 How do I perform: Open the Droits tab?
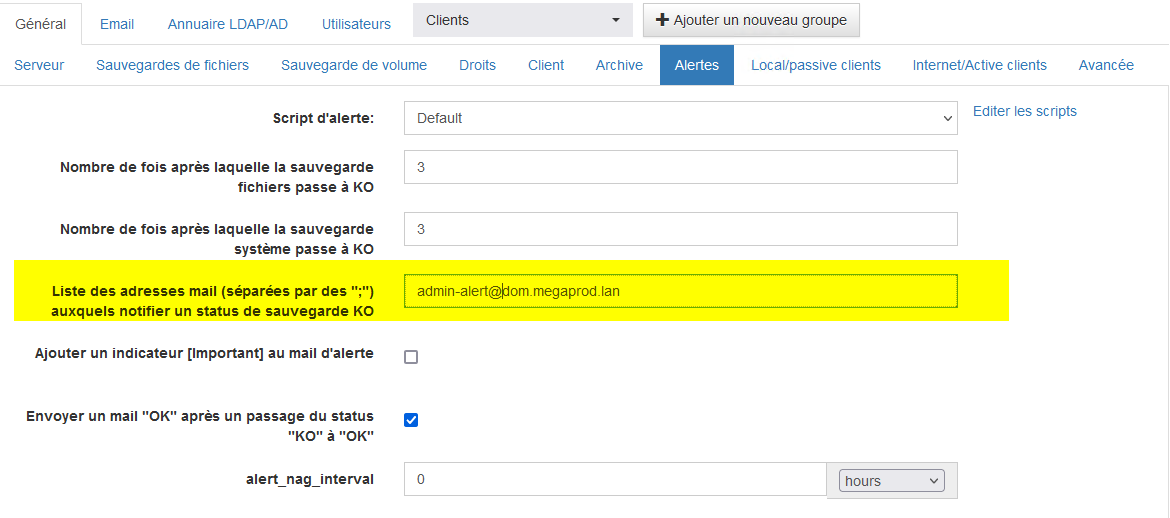click(x=477, y=65)
